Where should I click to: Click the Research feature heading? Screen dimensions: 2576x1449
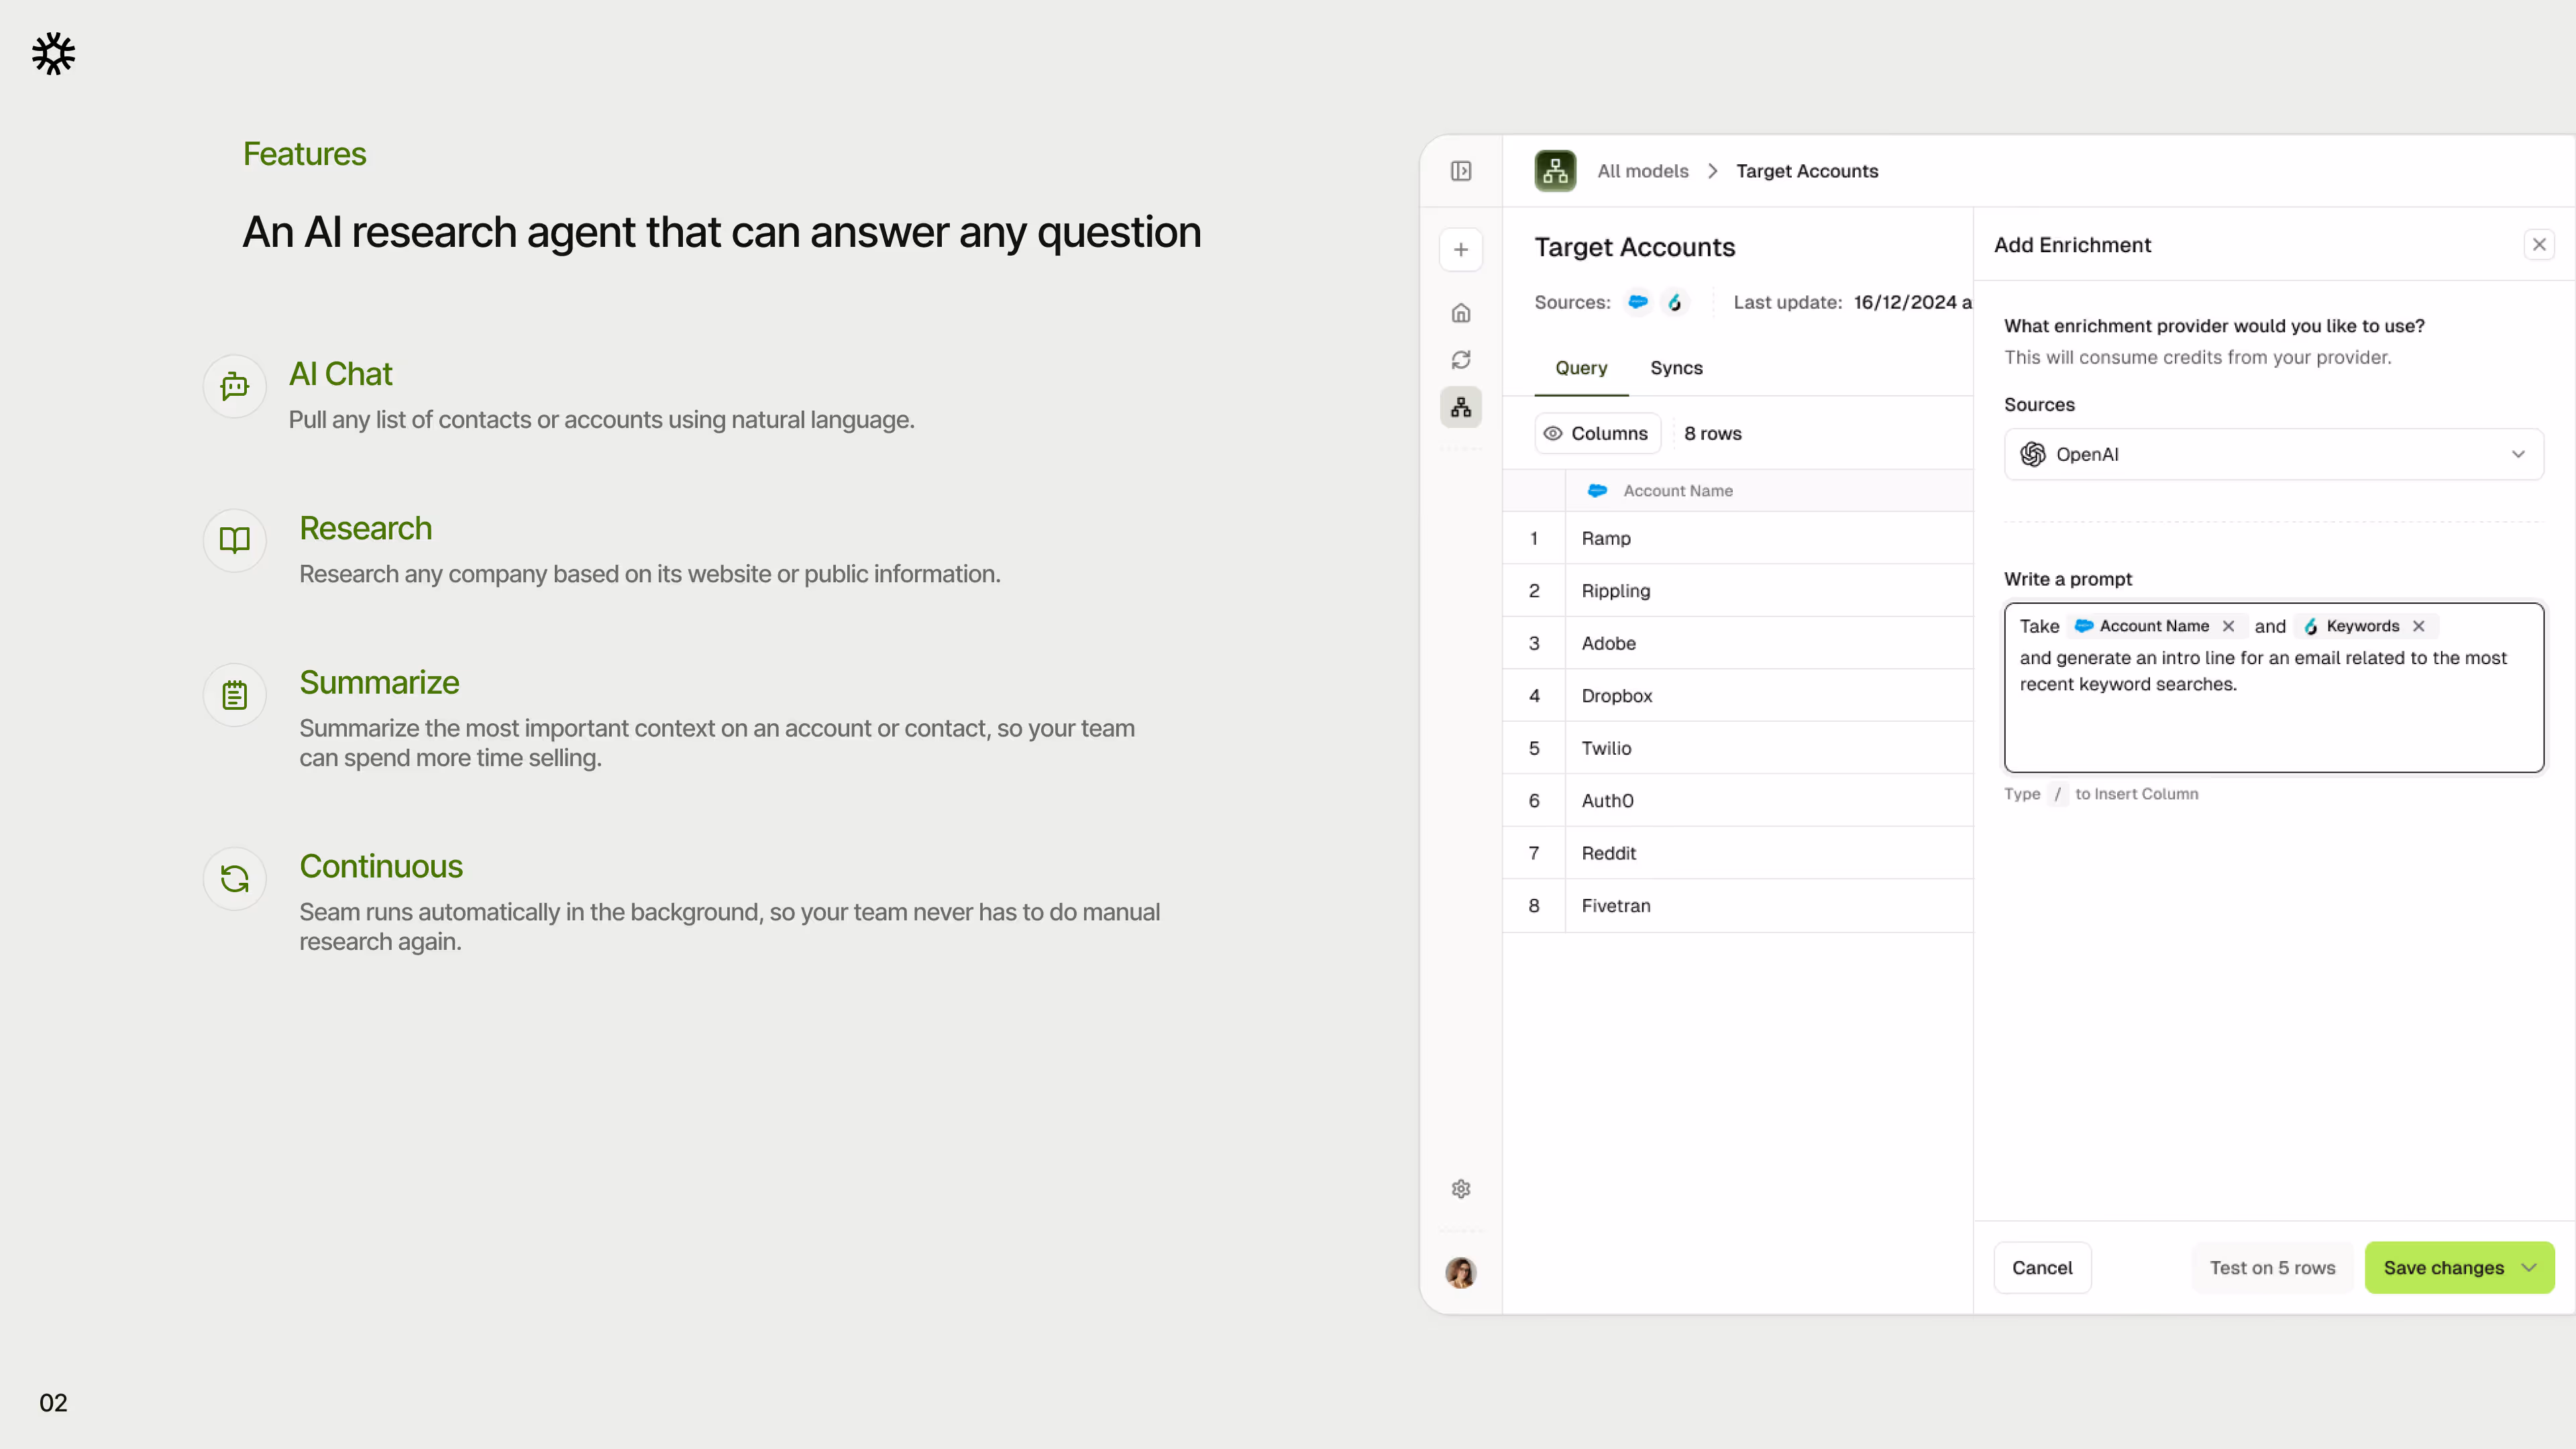click(365, 528)
